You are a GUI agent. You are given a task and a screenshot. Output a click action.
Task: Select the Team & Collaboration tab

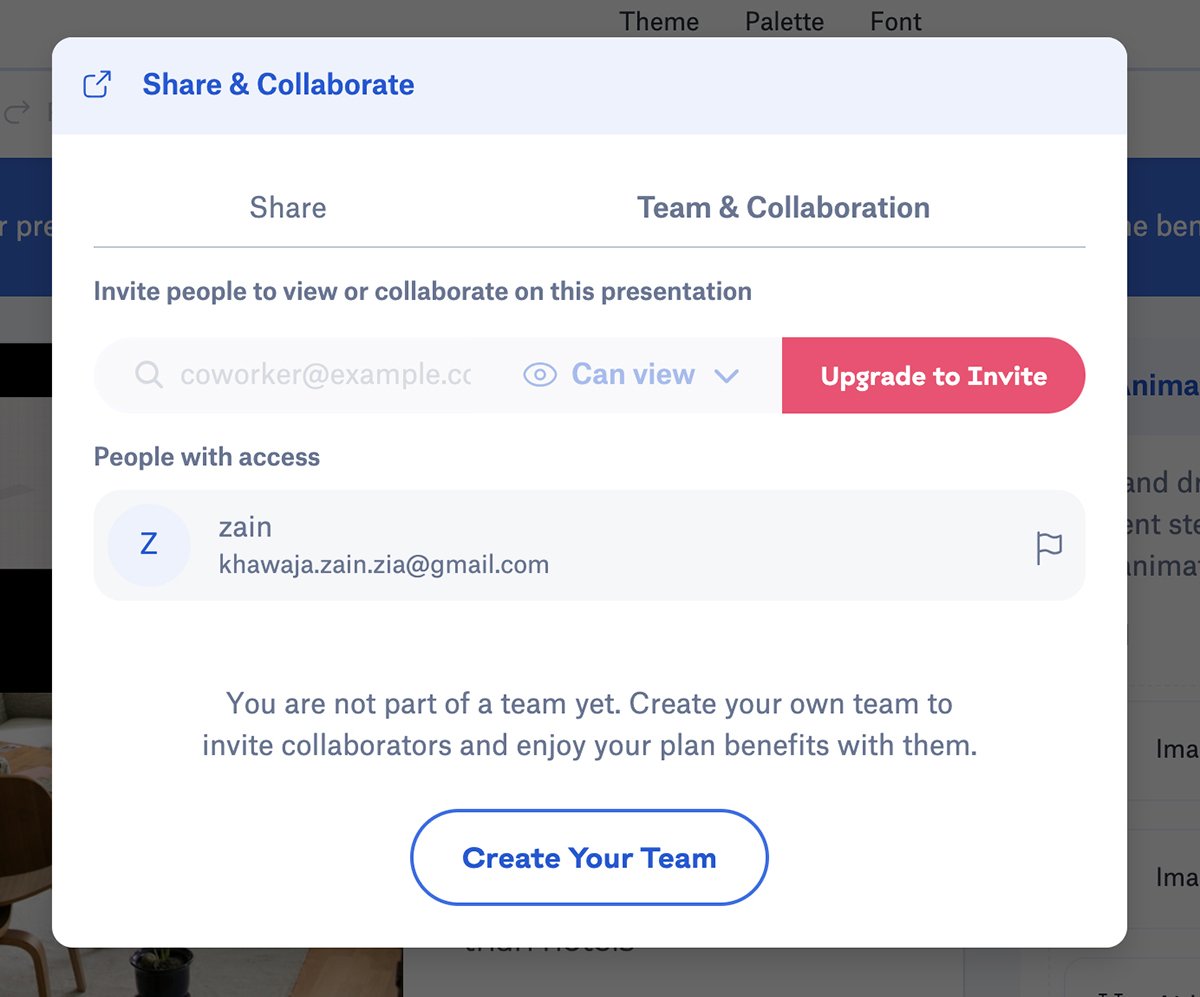783,207
